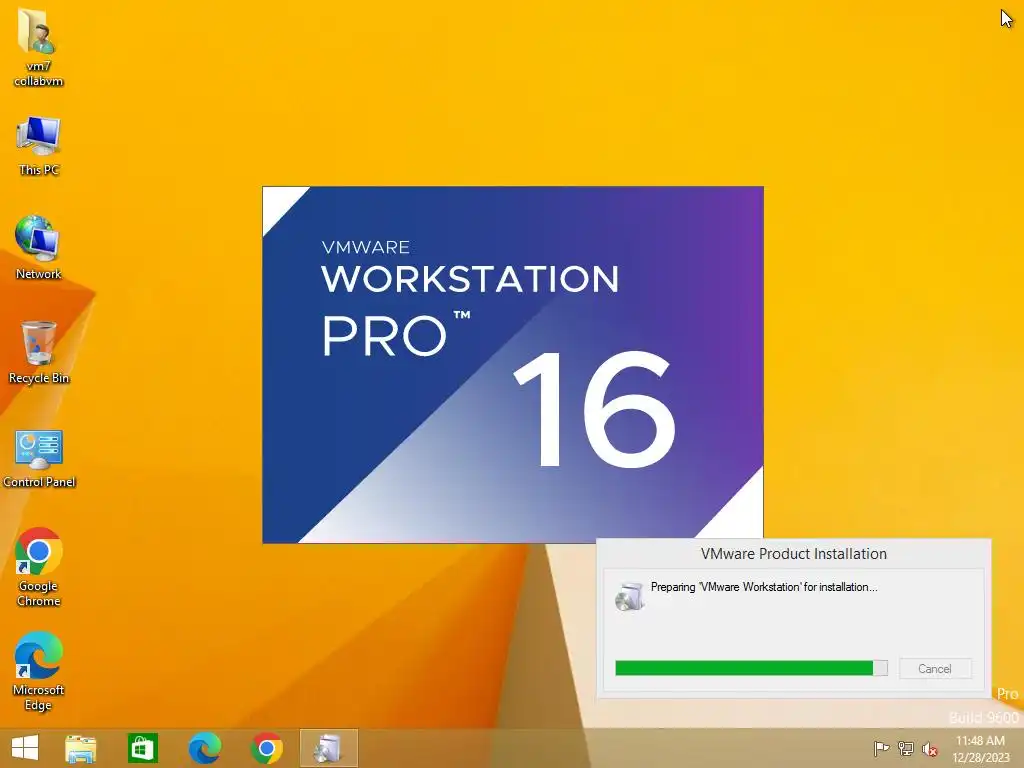Click the 'Preparing VMware Workstation for installation...' text

coord(763,586)
